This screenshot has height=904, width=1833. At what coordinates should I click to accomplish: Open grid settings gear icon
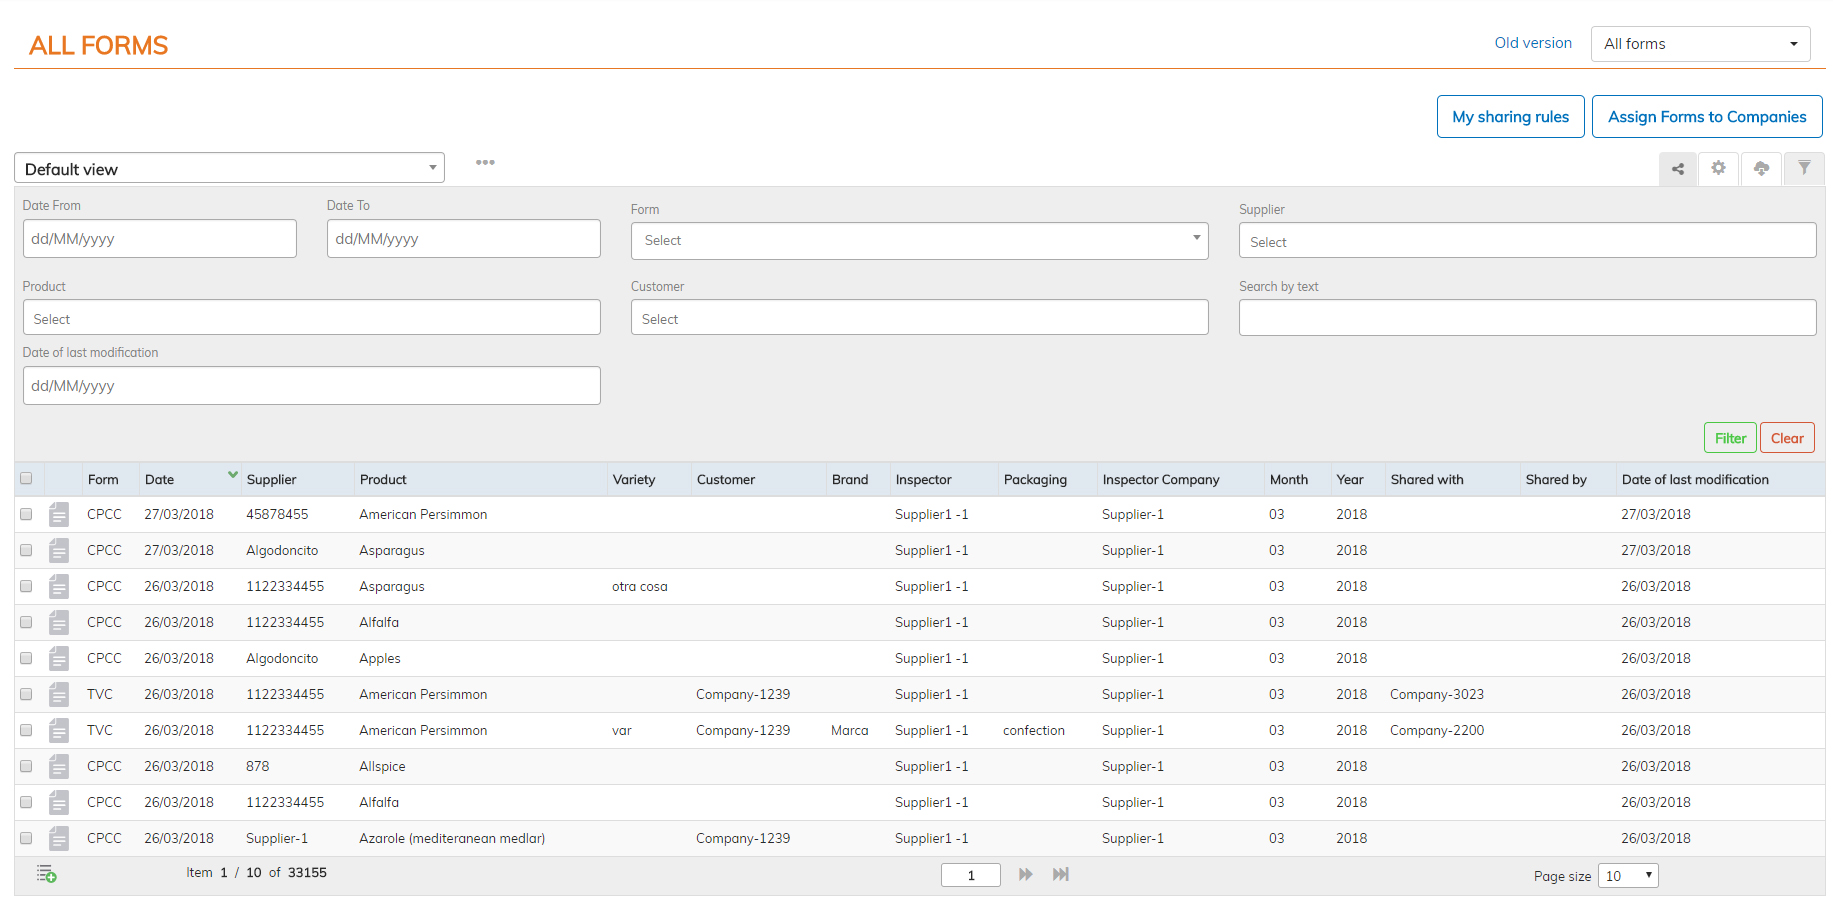pyautogui.click(x=1718, y=168)
